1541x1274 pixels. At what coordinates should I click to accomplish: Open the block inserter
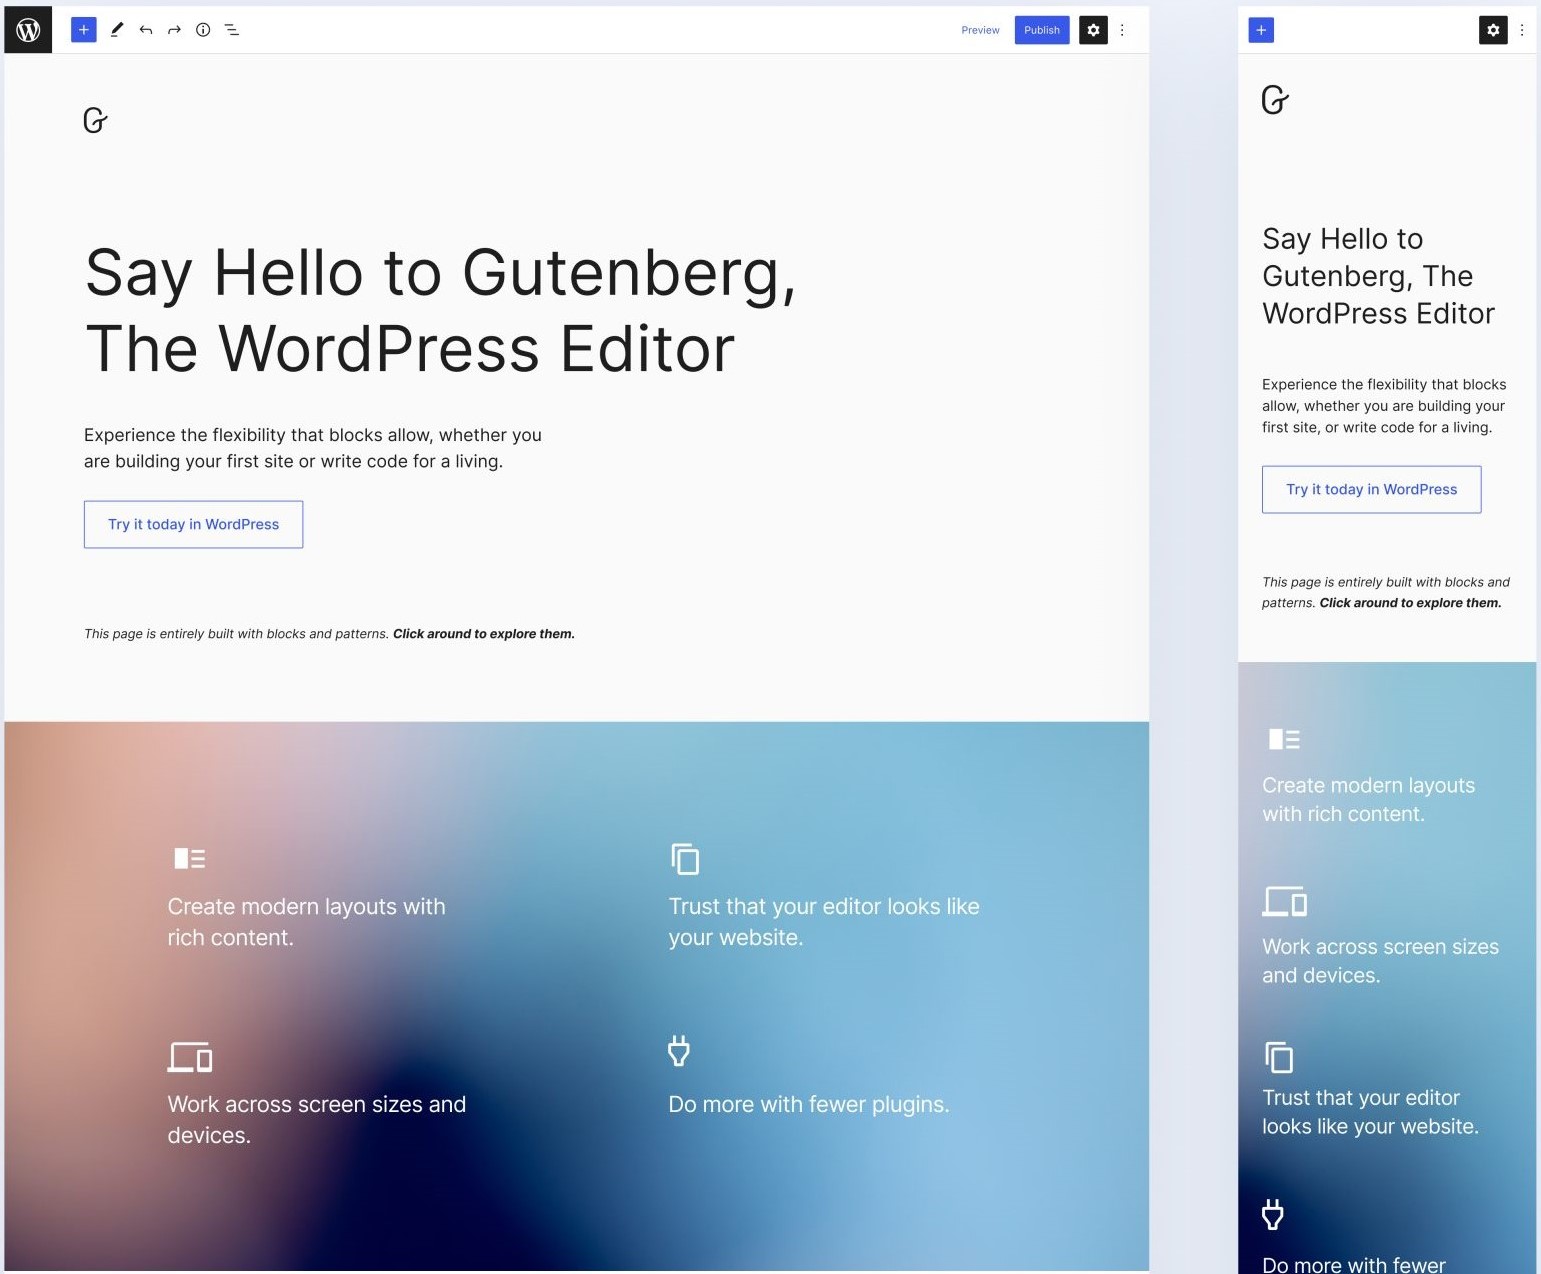pyautogui.click(x=83, y=29)
